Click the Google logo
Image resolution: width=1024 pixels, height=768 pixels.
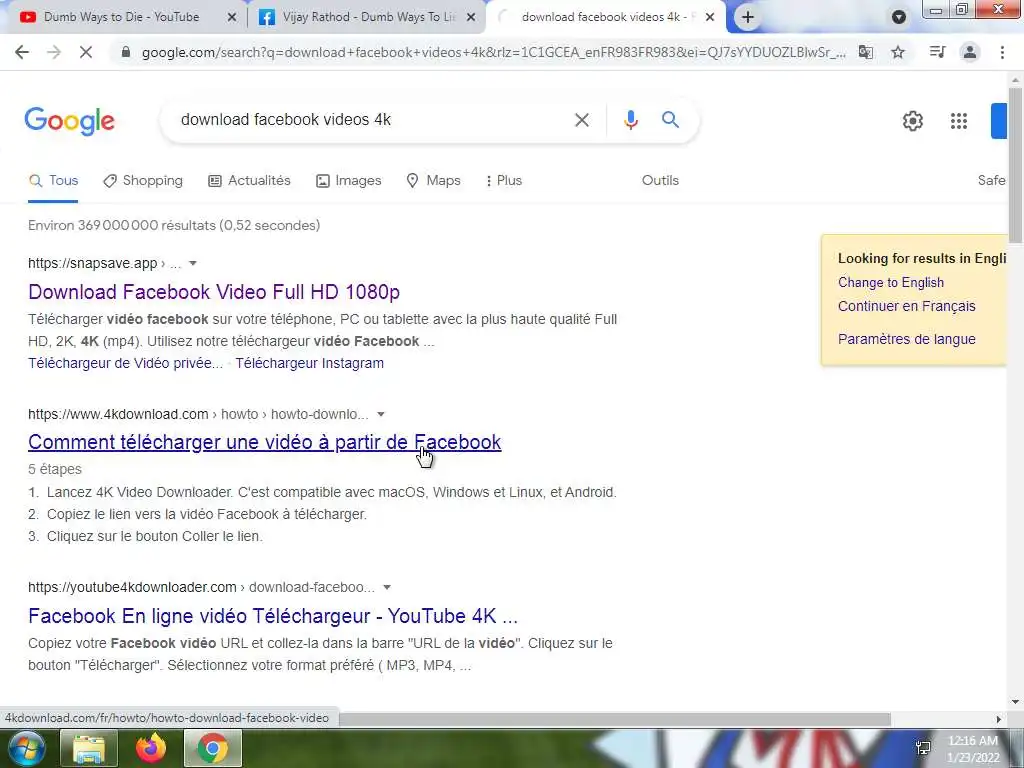70,121
